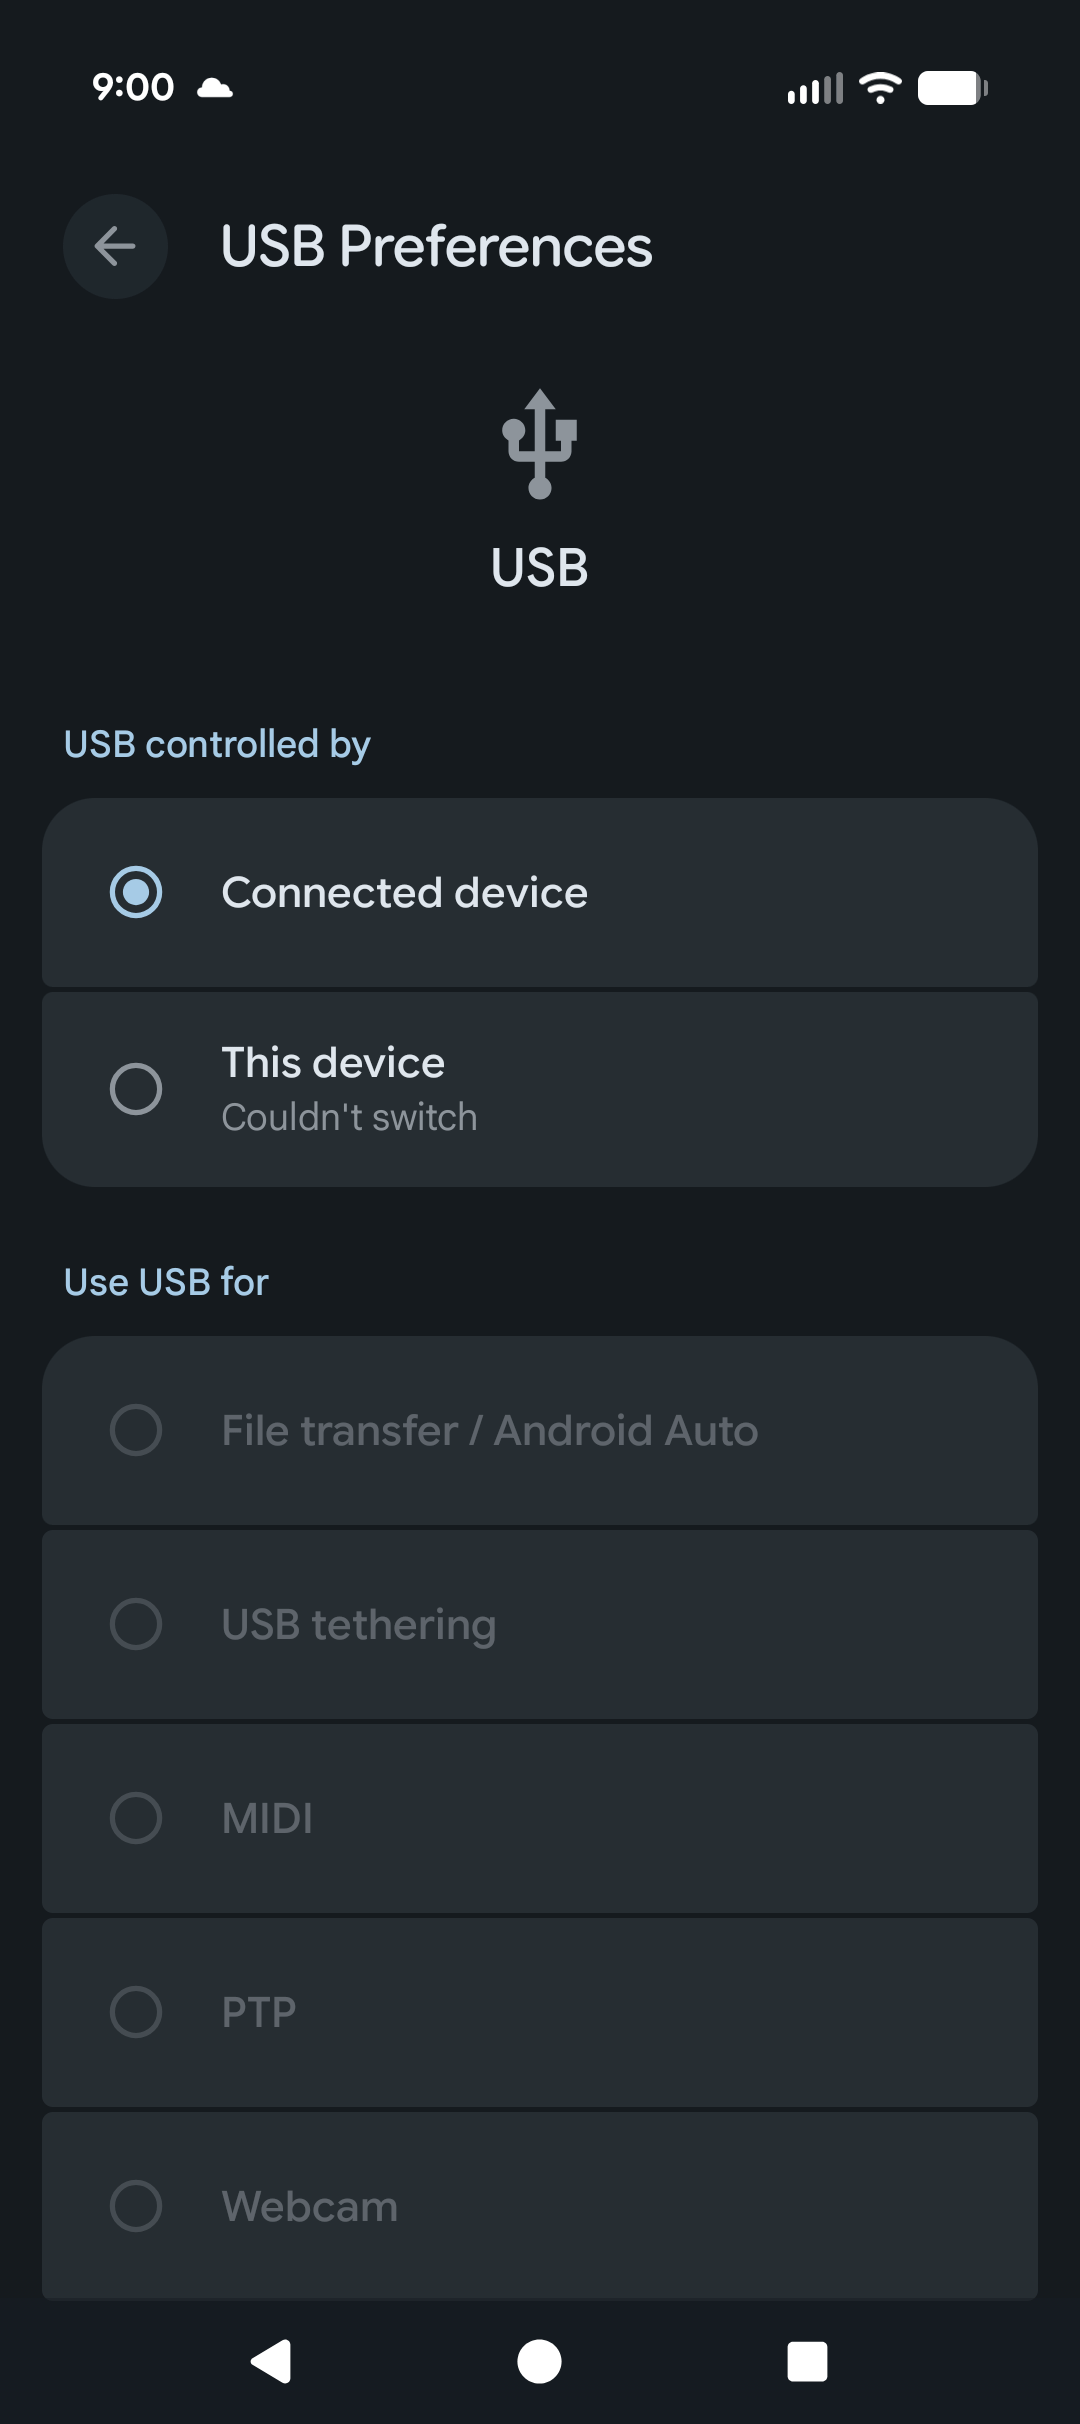Choose the Webcam radio option
Screen dimensions: 1080x2424
(136, 2206)
